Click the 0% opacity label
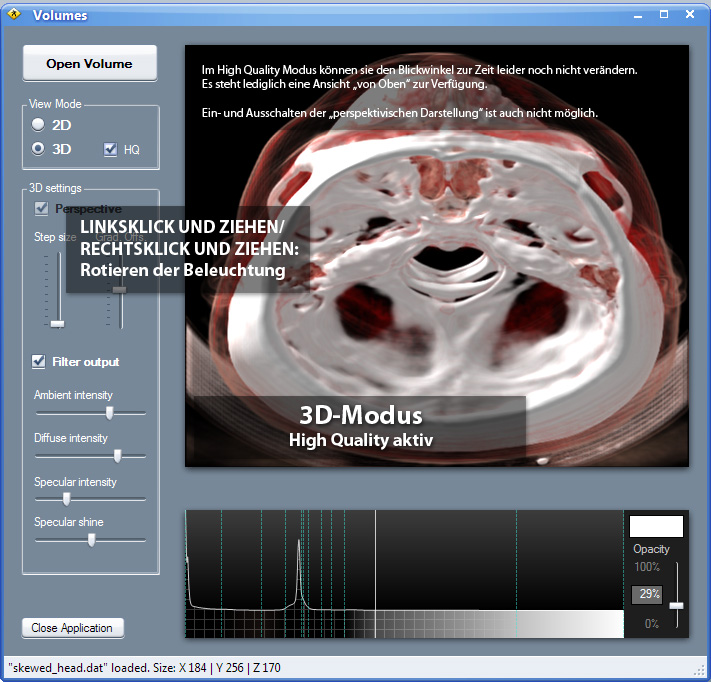The width and height of the screenshot is (711, 682). [652, 624]
